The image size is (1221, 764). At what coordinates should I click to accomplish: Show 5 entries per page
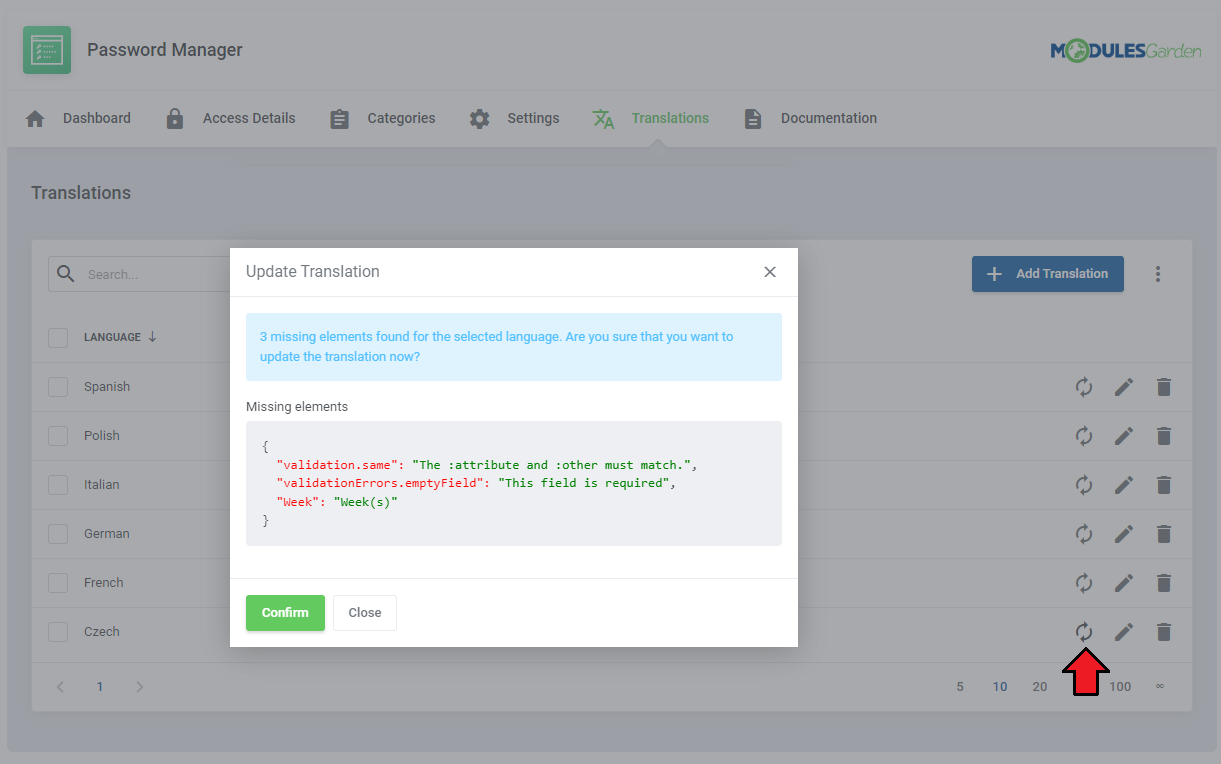tap(960, 687)
